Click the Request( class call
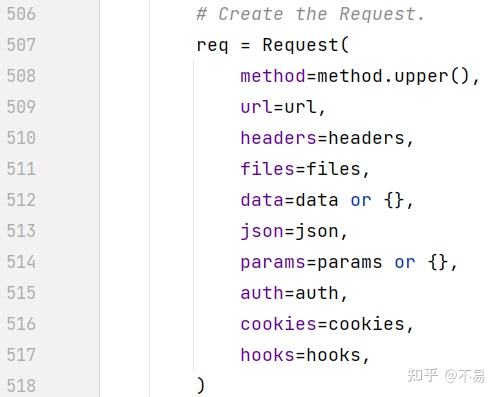The image size is (498, 397). click(305, 45)
